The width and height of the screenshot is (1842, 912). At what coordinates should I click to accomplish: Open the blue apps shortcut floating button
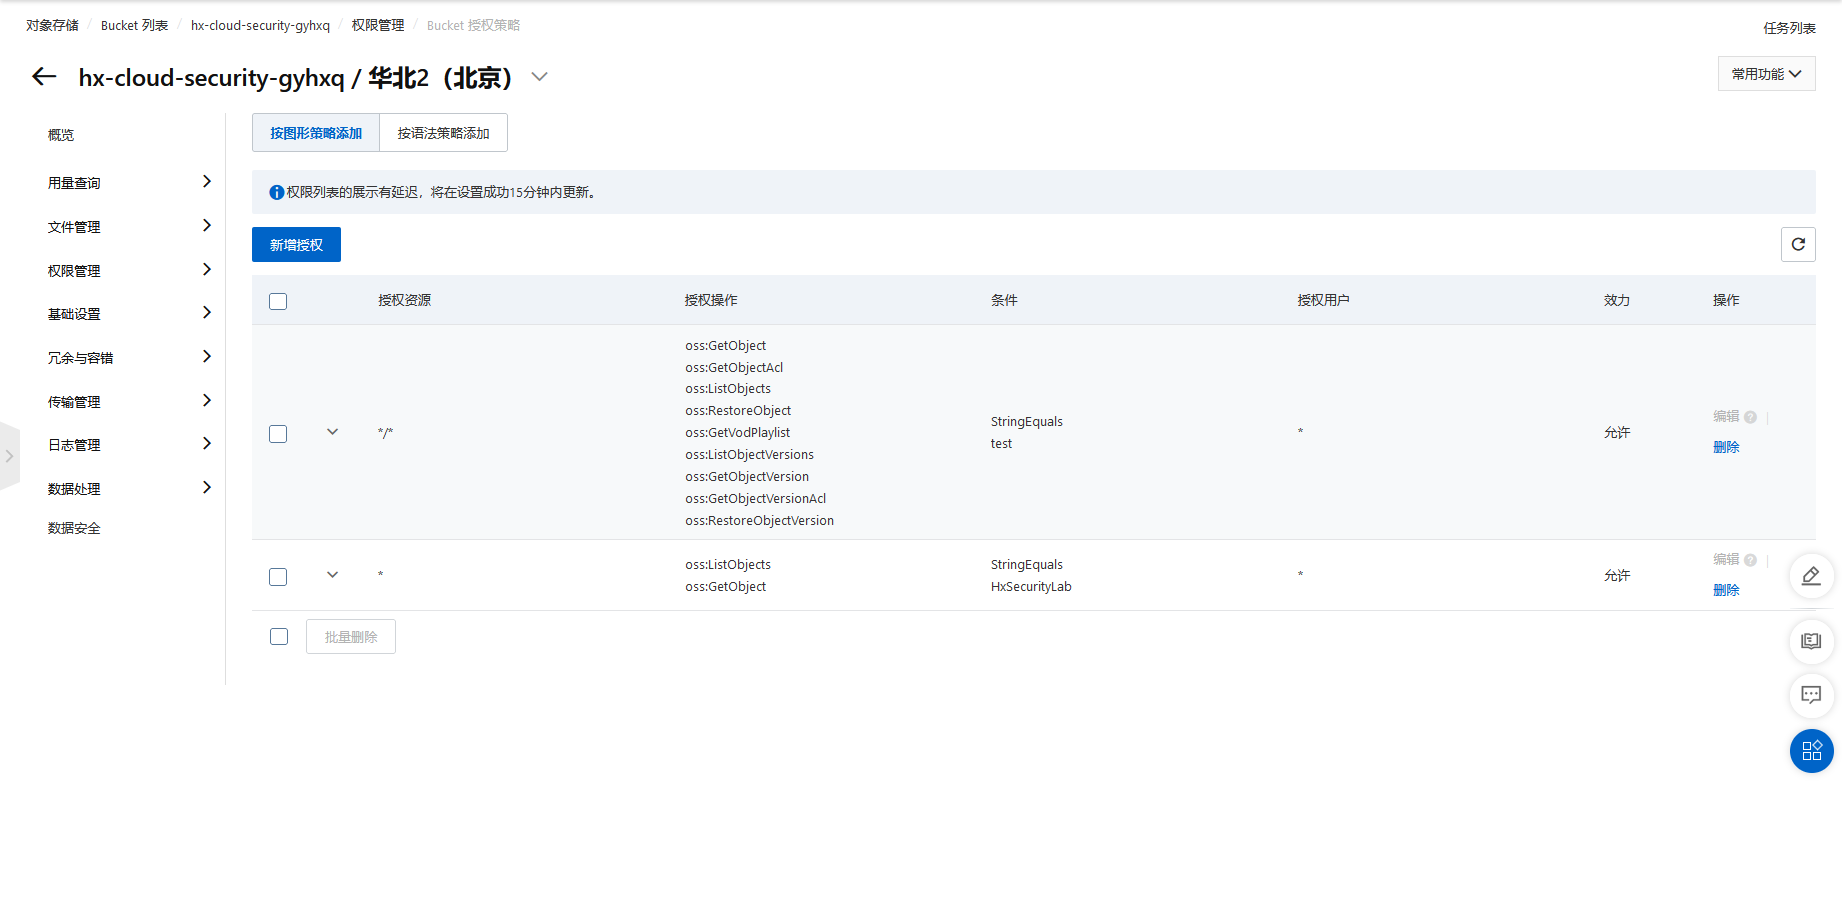tap(1811, 751)
